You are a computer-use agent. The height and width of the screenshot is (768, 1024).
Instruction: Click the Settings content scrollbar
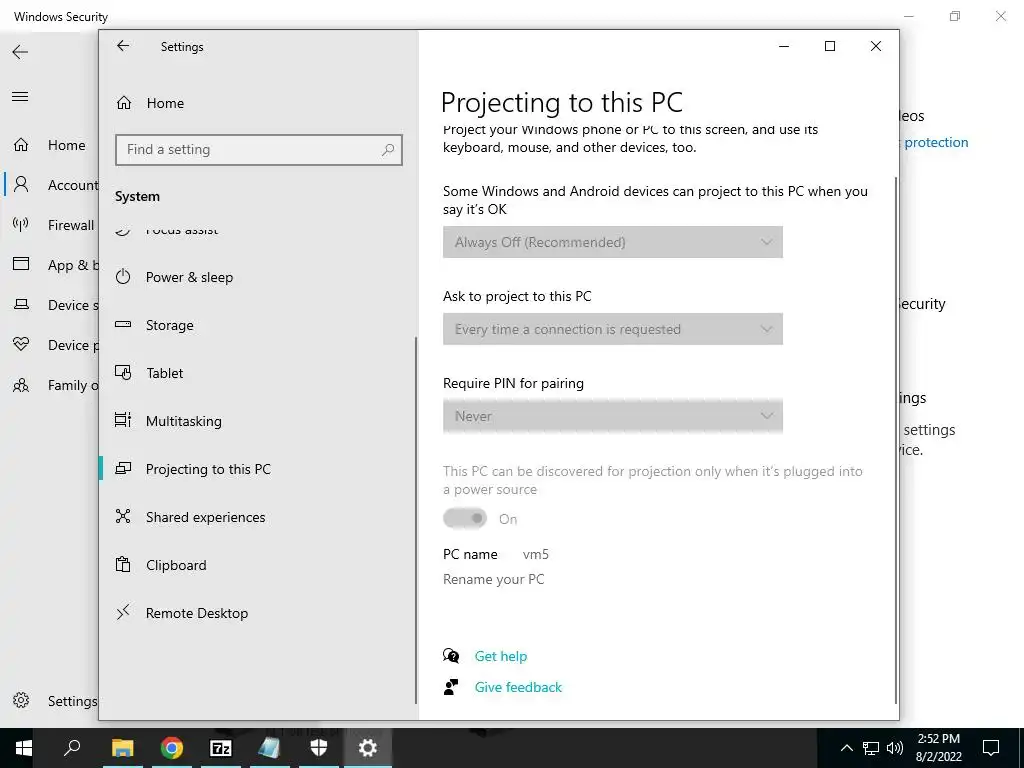coord(896,439)
